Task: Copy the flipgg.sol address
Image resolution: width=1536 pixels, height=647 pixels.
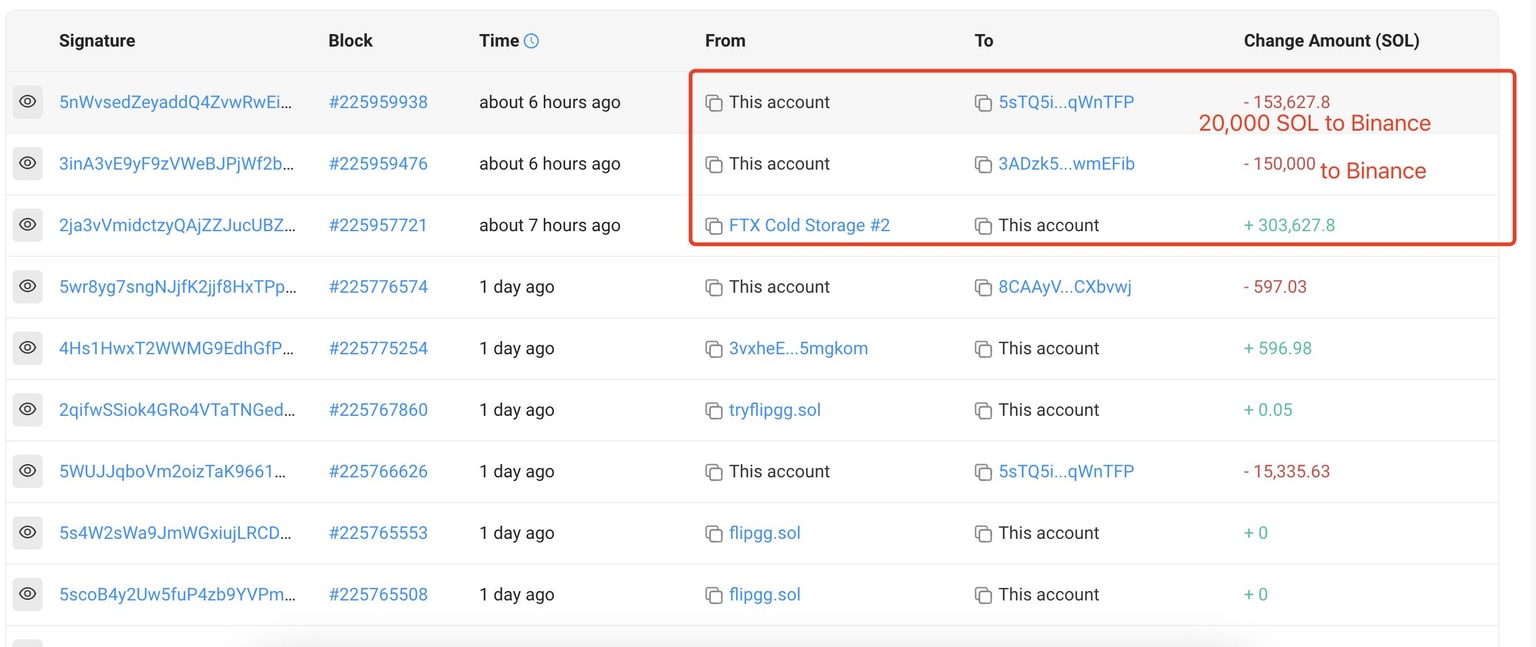Action: point(713,533)
